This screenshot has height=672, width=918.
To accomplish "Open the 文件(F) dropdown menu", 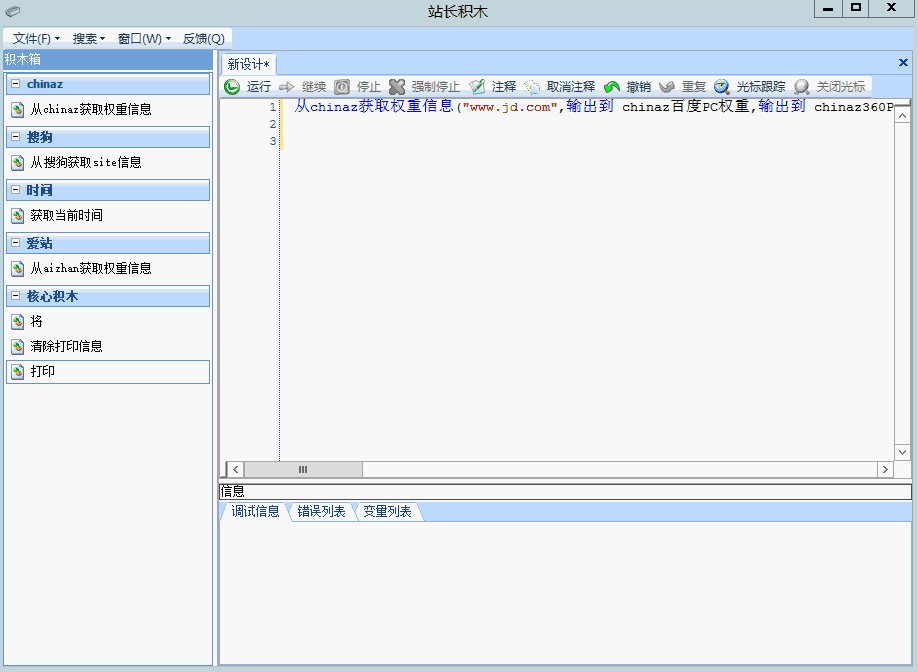I will point(36,39).
